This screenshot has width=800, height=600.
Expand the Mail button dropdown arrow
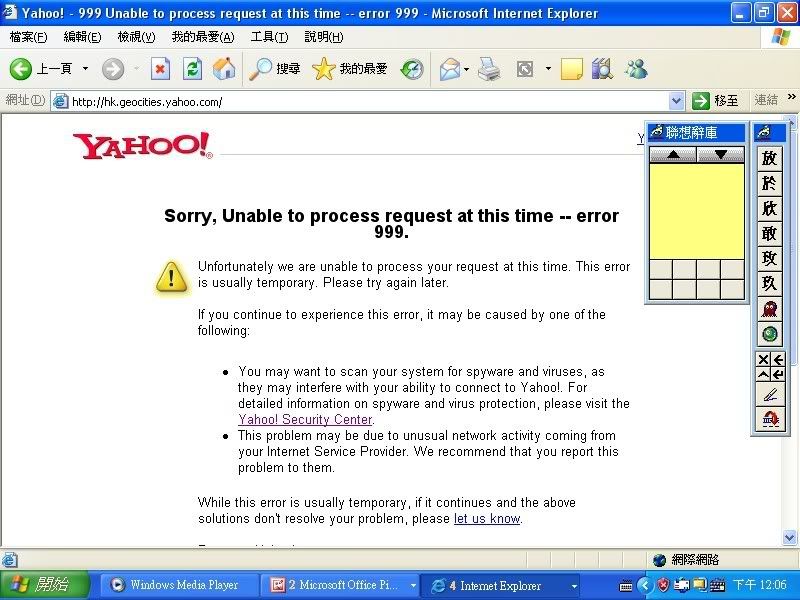[466, 68]
